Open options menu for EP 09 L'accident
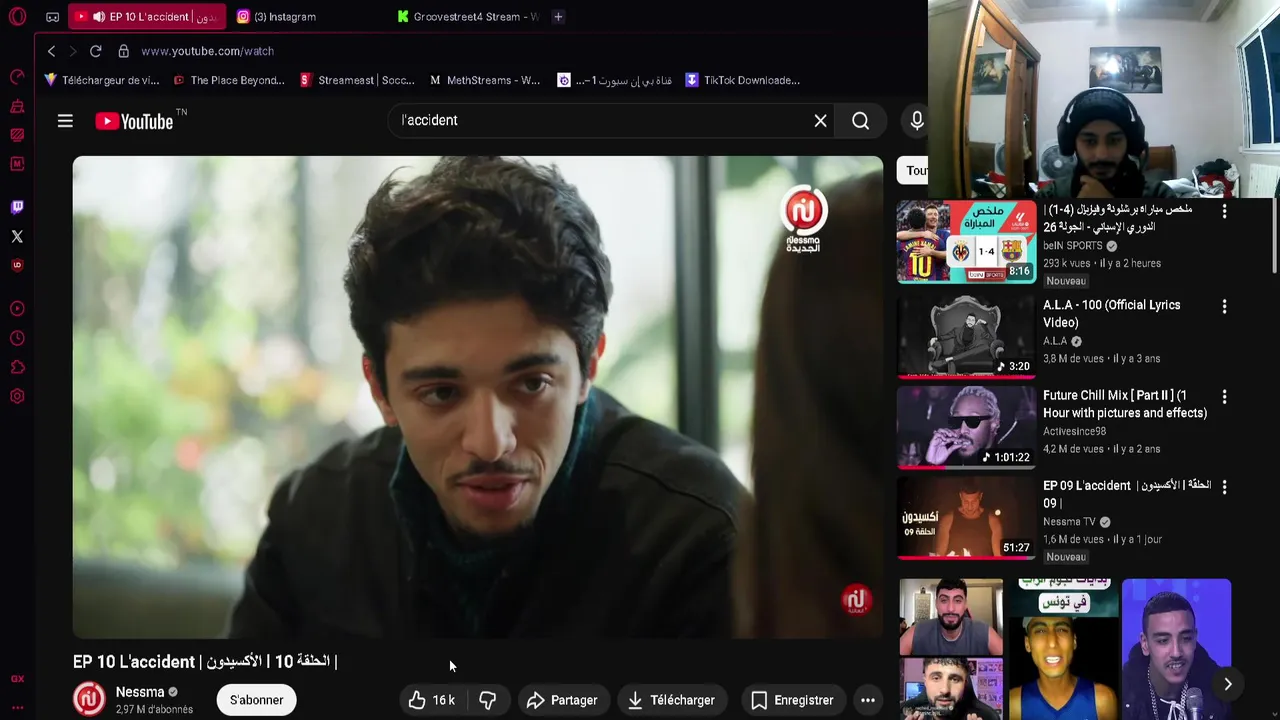 1224,487
